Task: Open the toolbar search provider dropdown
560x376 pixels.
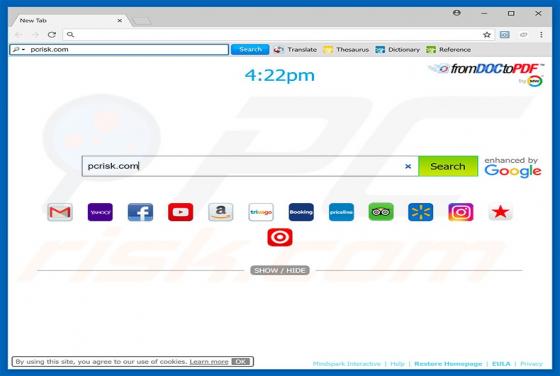Action: pyautogui.click(x=19, y=50)
